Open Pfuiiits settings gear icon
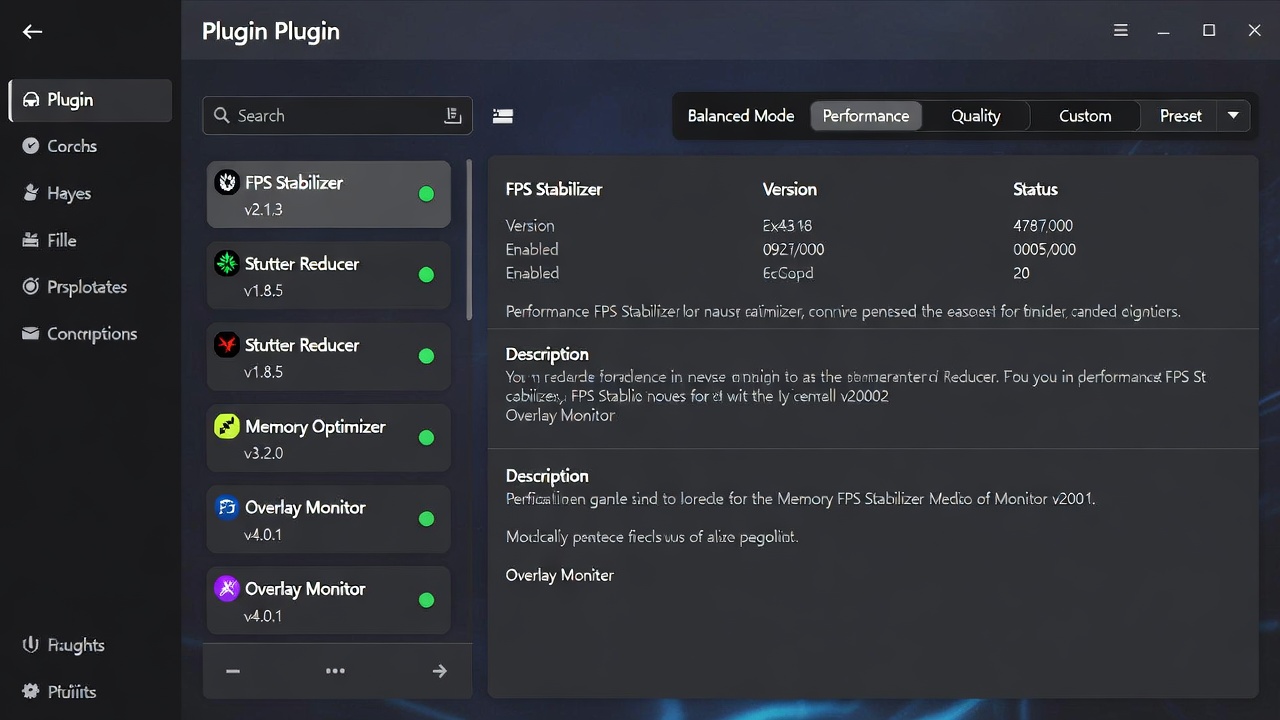This screenshot has width=1280, height=720. (x=30, y=691)
